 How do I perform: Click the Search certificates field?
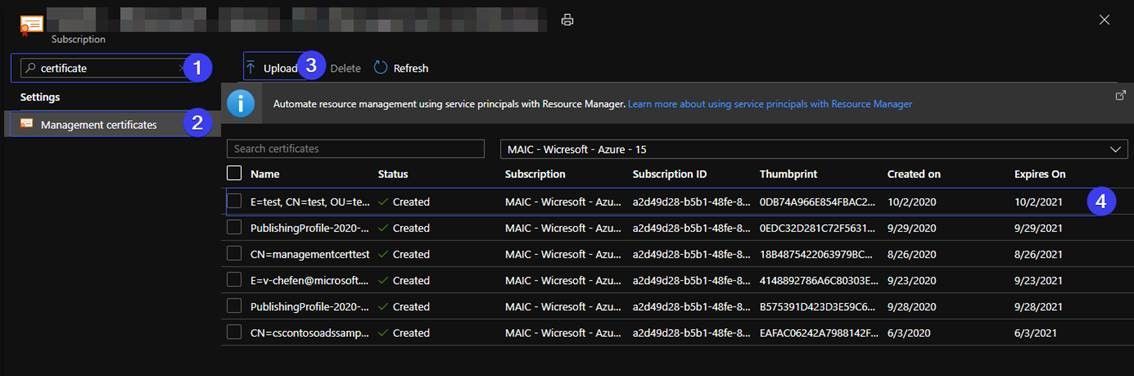click(355, 148)
